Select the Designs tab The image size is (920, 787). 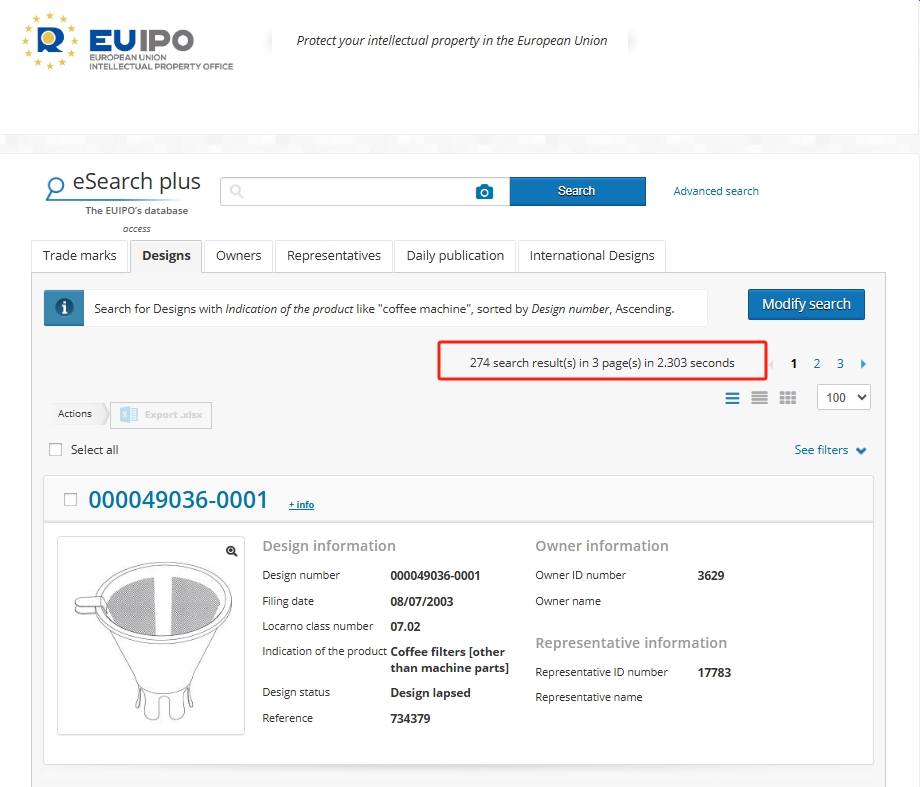[x=167, y=256]
